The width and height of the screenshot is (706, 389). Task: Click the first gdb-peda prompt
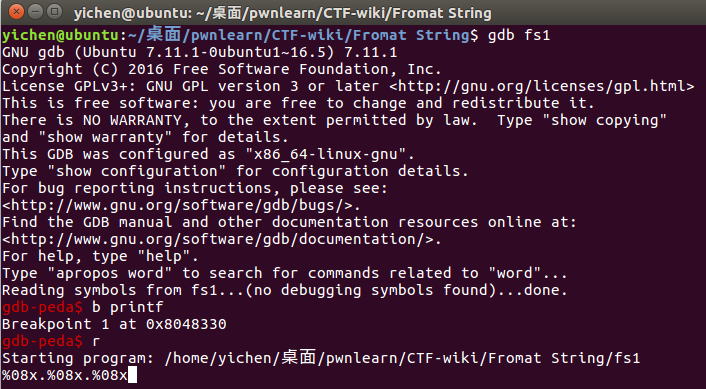click(42, 308)
